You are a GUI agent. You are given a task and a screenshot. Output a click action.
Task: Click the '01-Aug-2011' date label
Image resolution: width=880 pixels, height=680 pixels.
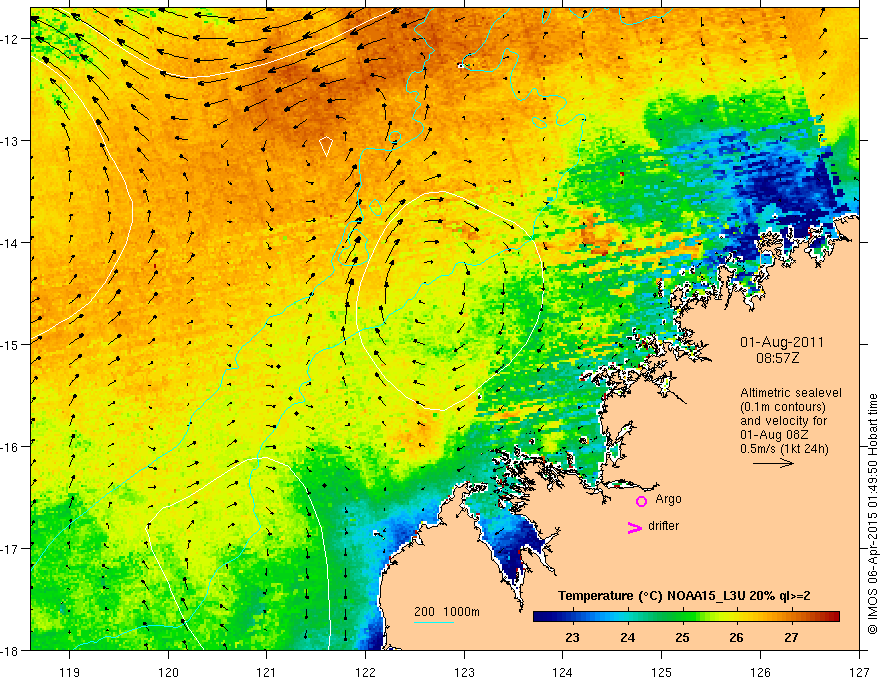pos(782,342)
